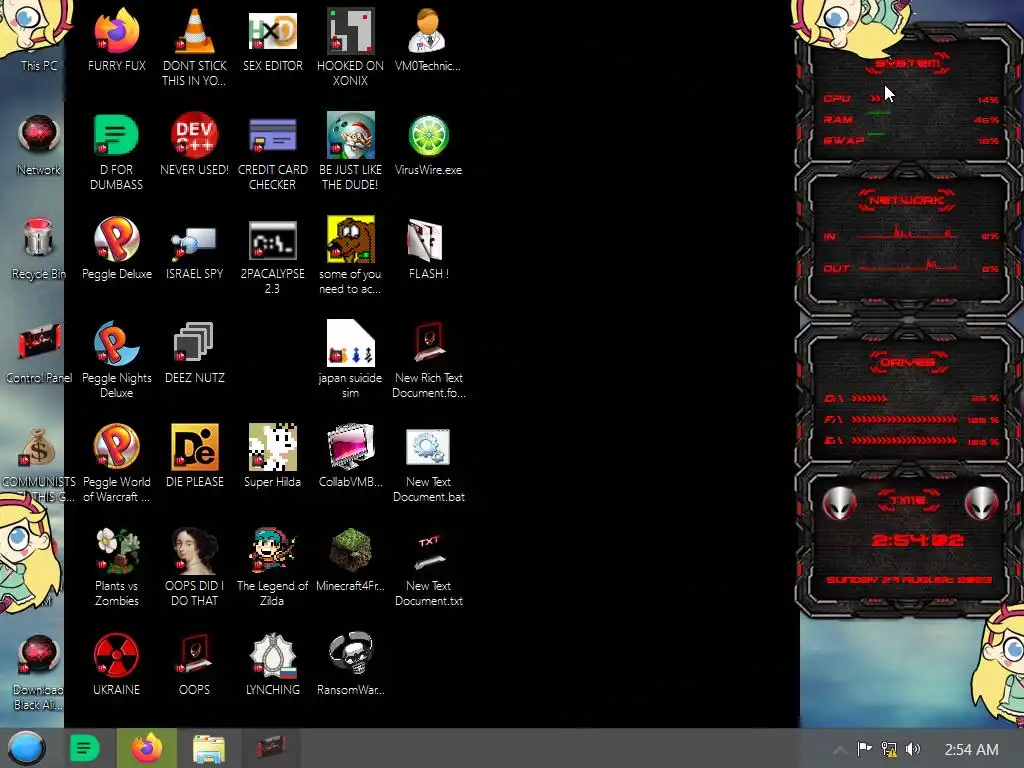Select the CREDIT CARD CHECKER icon
This screenshot has width=1024, height=768.
pos(272,152)
